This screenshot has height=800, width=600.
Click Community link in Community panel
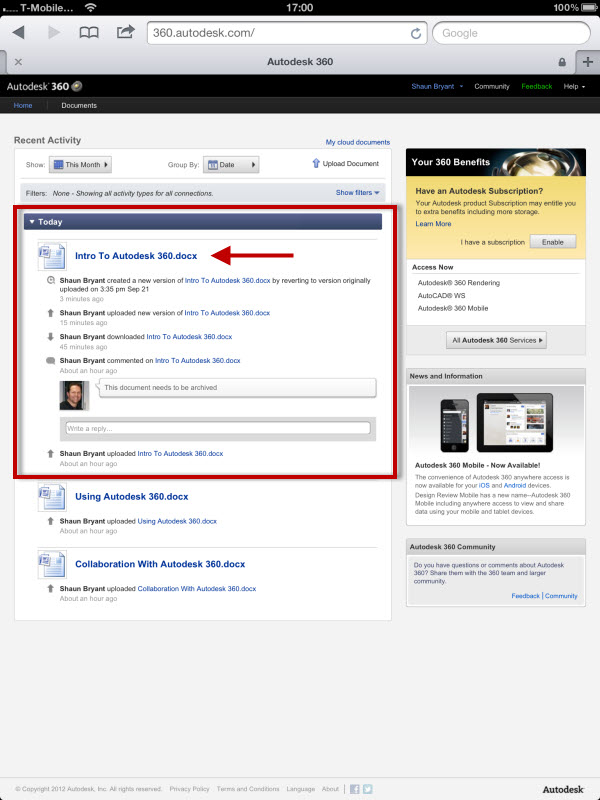click(x=561, y=595)
